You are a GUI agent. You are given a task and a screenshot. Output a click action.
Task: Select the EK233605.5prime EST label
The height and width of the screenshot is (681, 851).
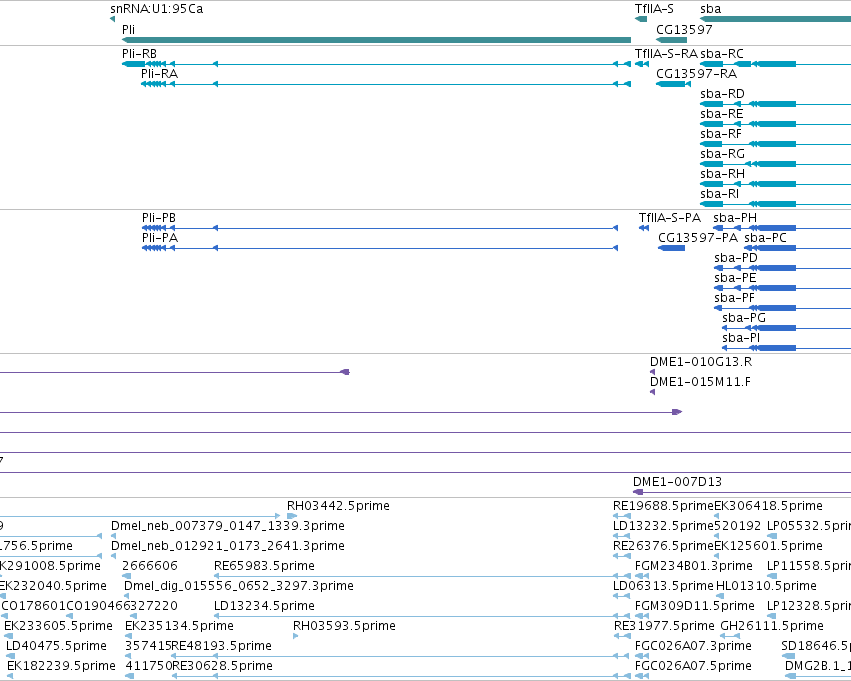[x=59, y=627]
